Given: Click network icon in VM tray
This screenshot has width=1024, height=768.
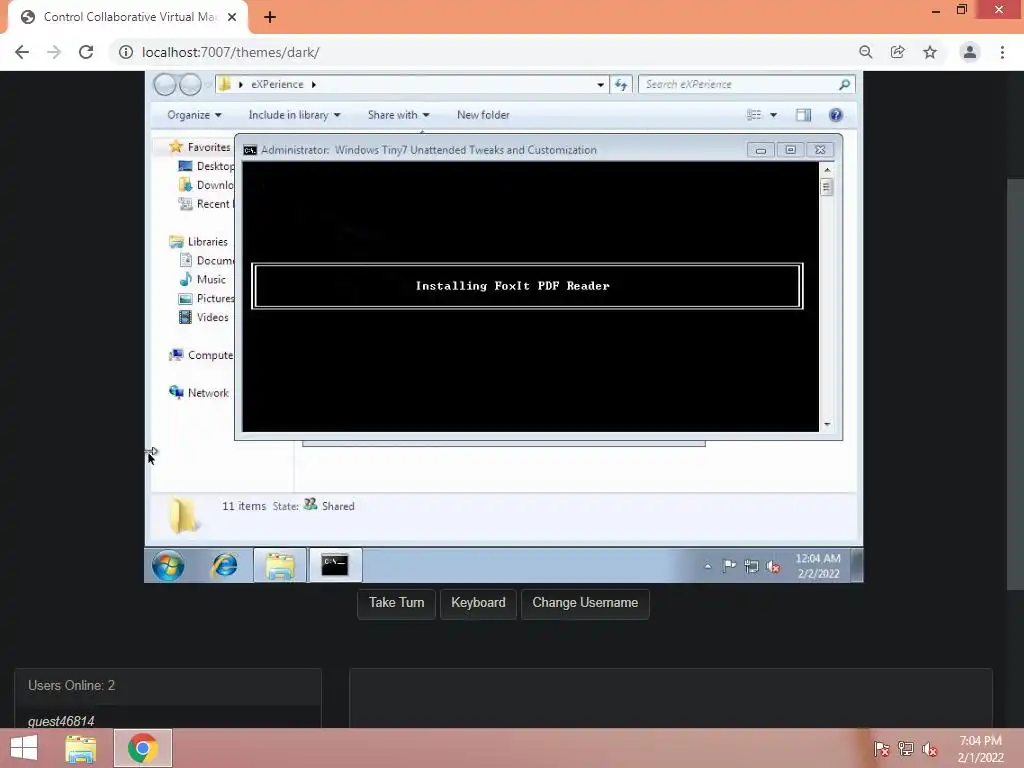Looking at the screenshot, I should click(751, 566).
